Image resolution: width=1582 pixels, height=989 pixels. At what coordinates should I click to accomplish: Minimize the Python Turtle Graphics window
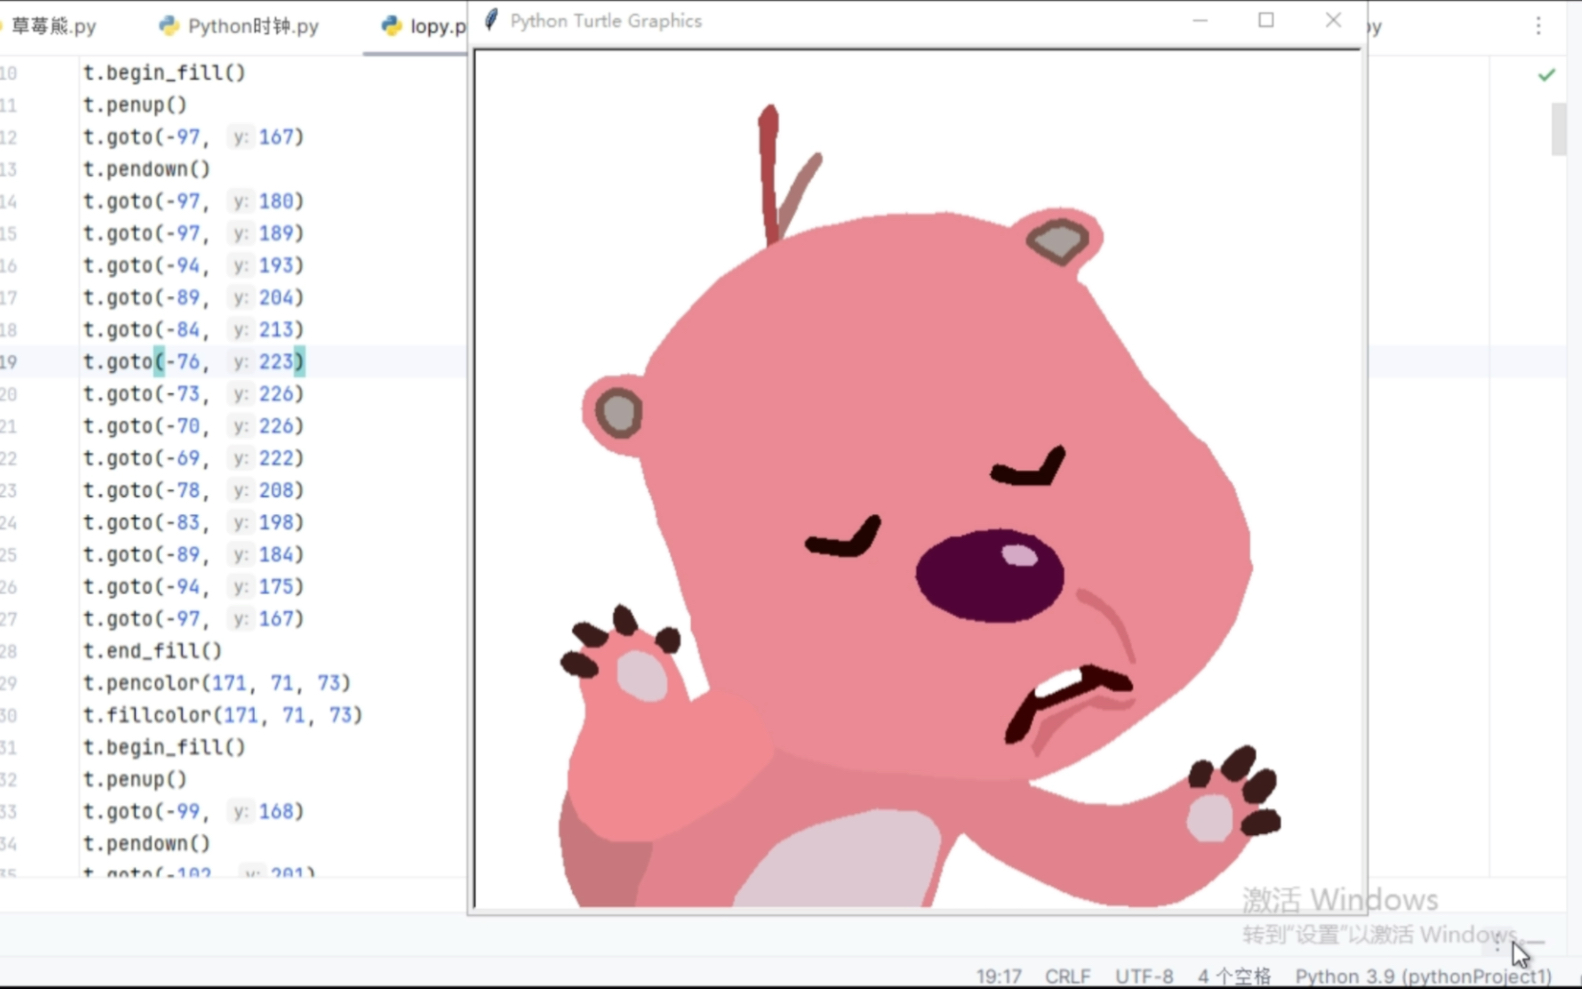(1200, 20)
